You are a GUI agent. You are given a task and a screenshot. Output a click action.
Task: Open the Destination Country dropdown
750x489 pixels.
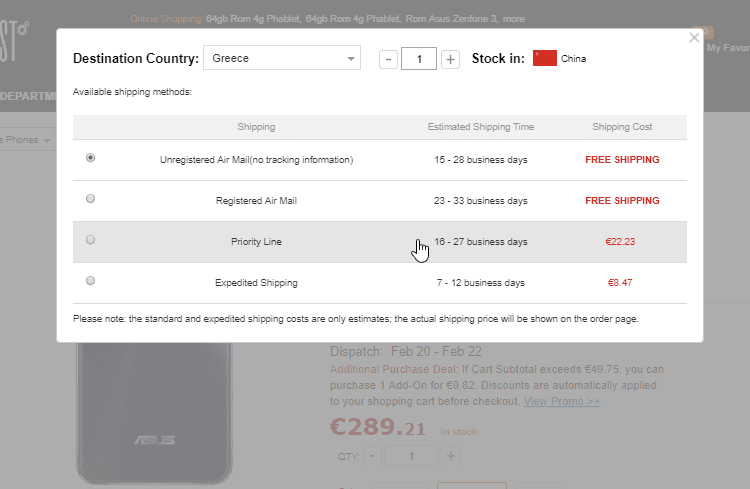(281, 58)
